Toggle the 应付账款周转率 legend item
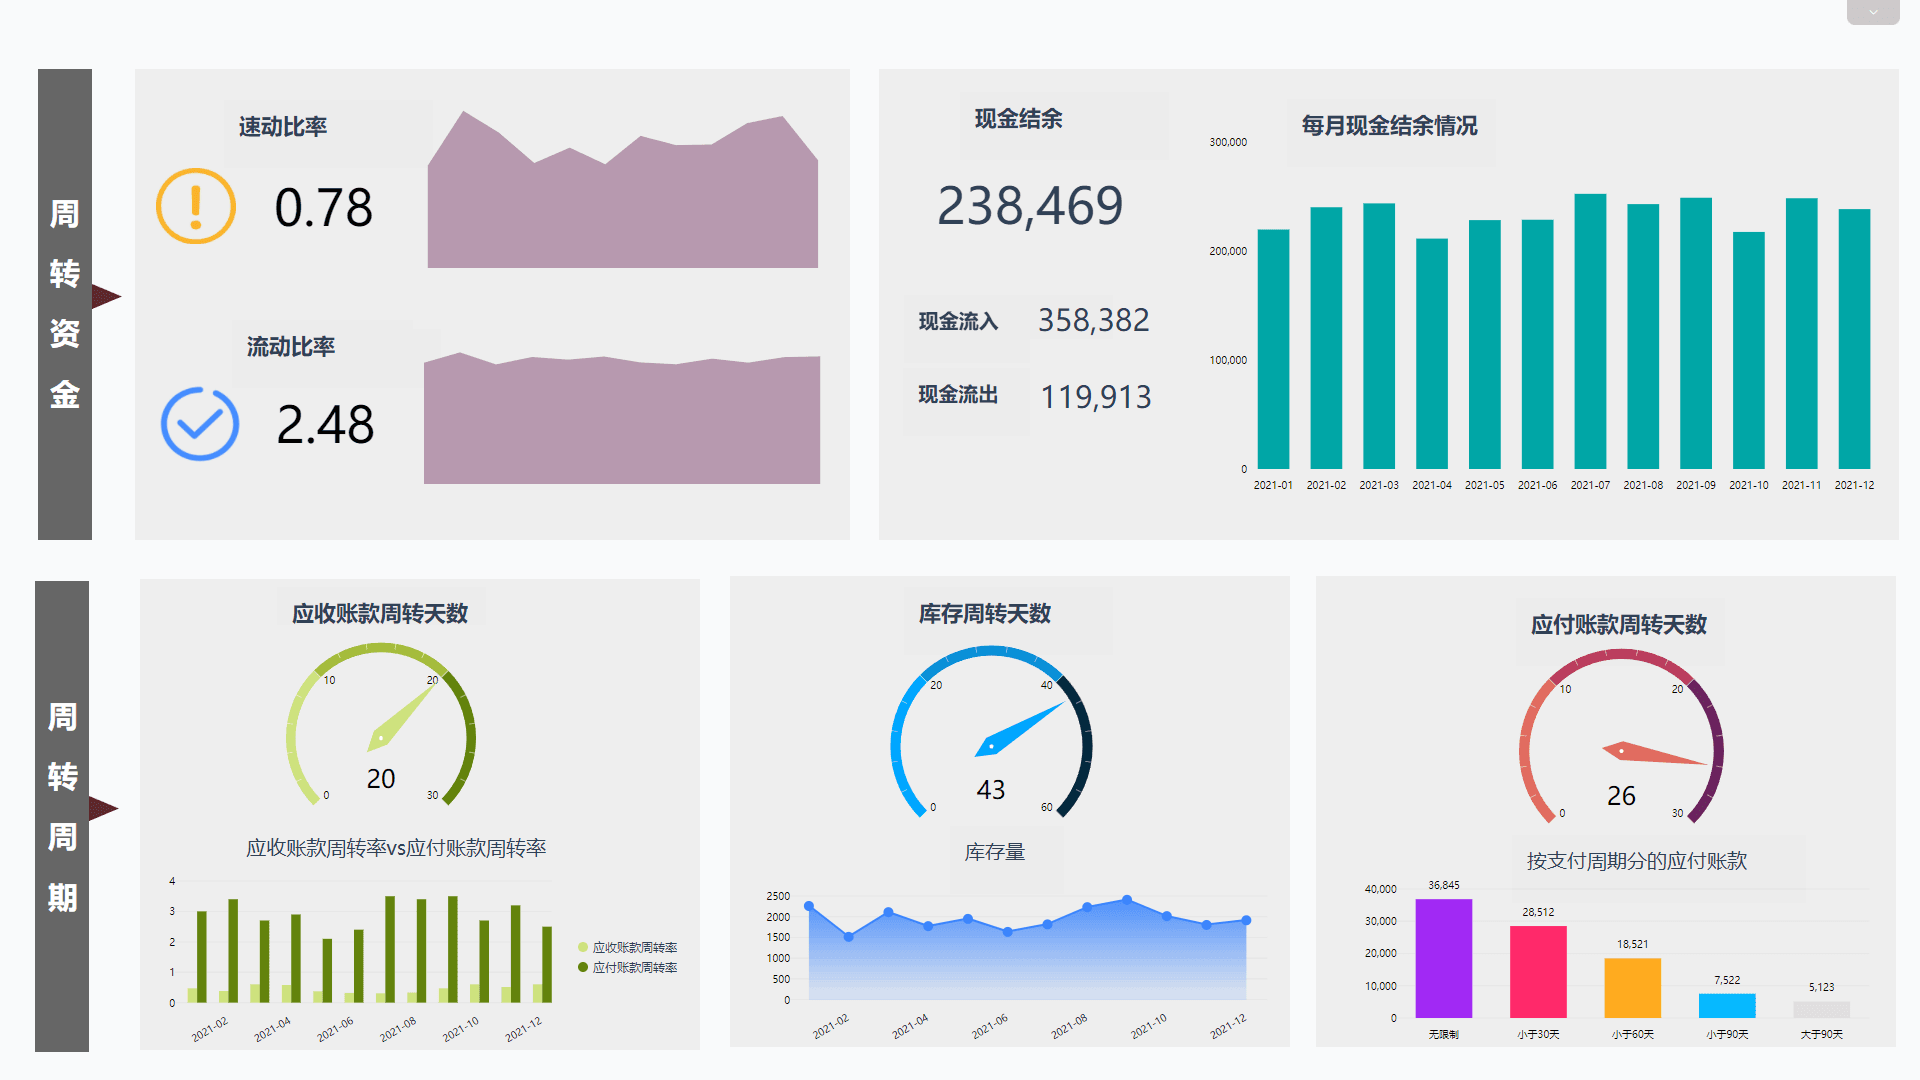This screenshot has width=1920, height=1080. tap(627, 967)
